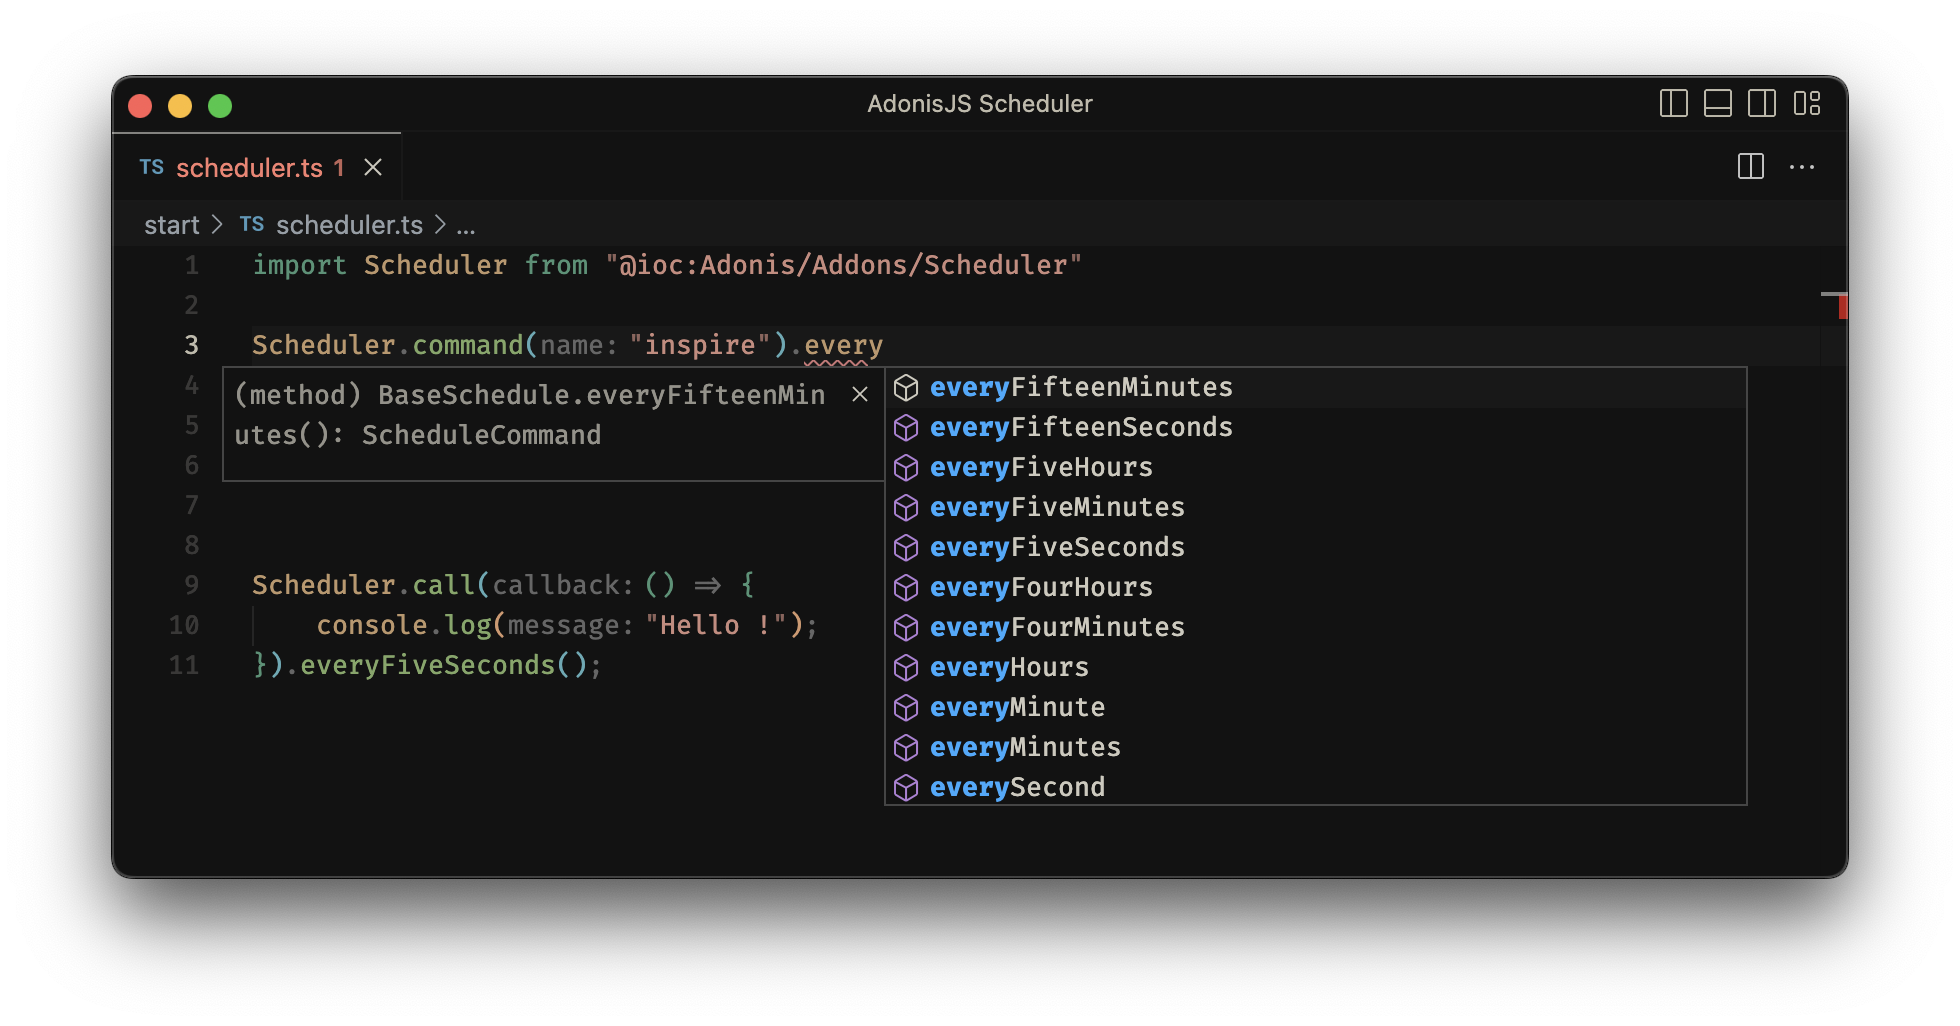Click 'Scheduler.call' on line 9

coord(363,585)
